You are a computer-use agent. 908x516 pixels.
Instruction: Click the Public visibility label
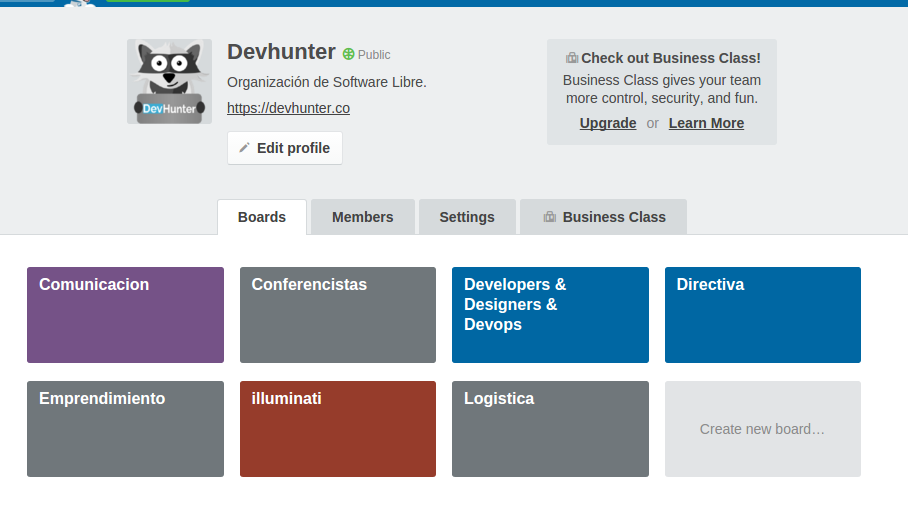coord(374,55)
